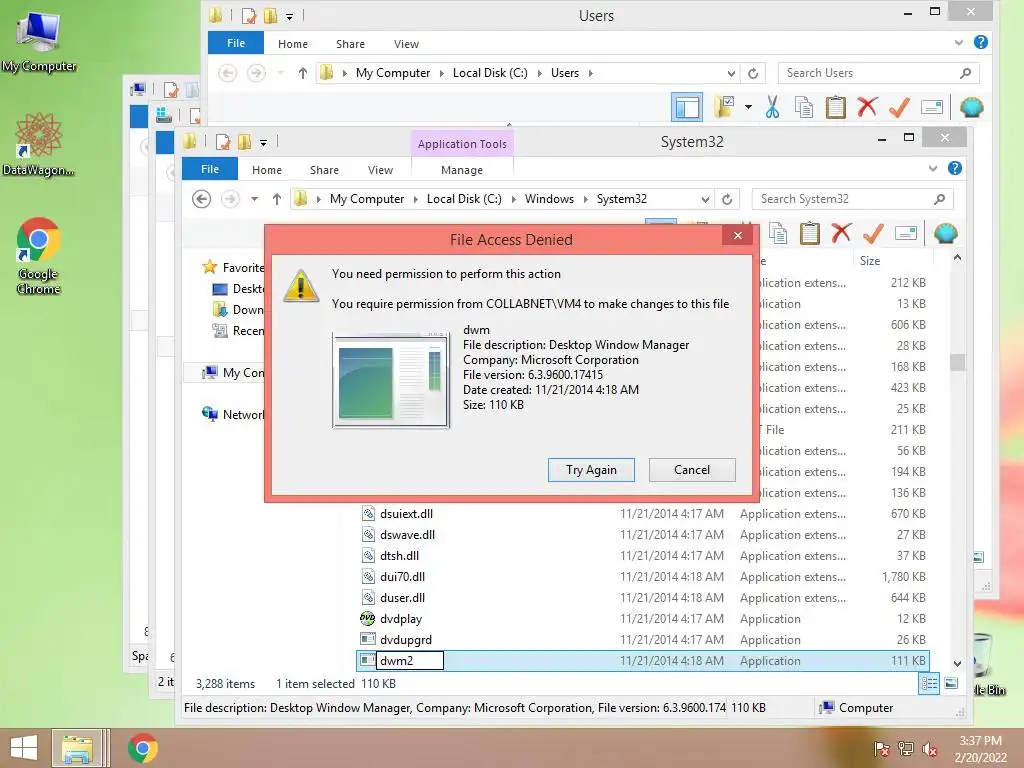Expand the ribbon chevron in Users window

tap(959, 42)
